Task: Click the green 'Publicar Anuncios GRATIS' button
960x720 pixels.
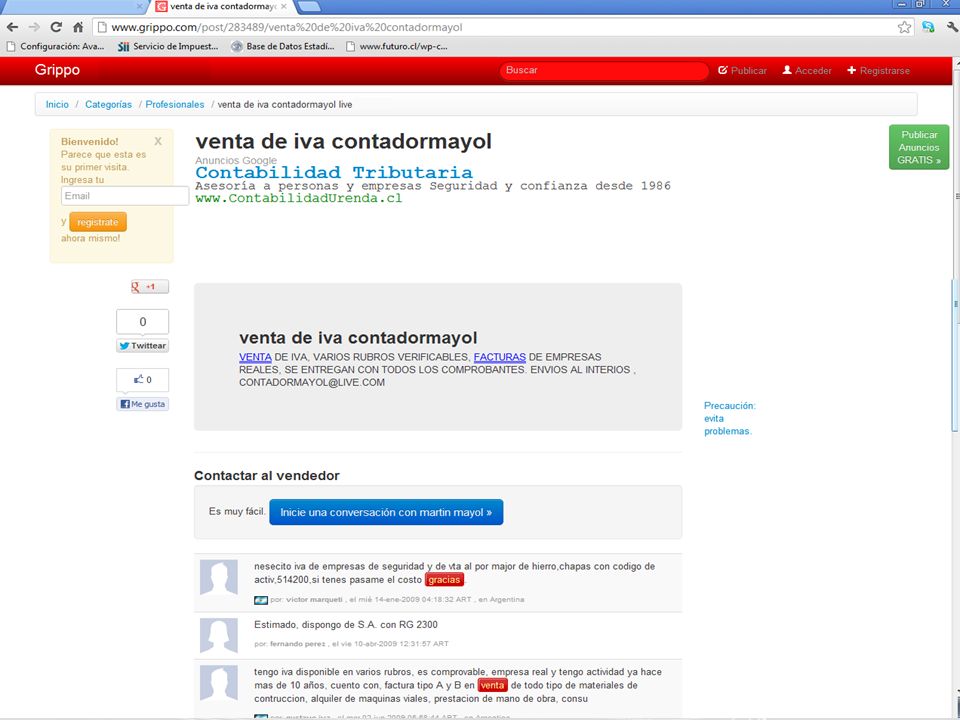Action: [919, 147]
